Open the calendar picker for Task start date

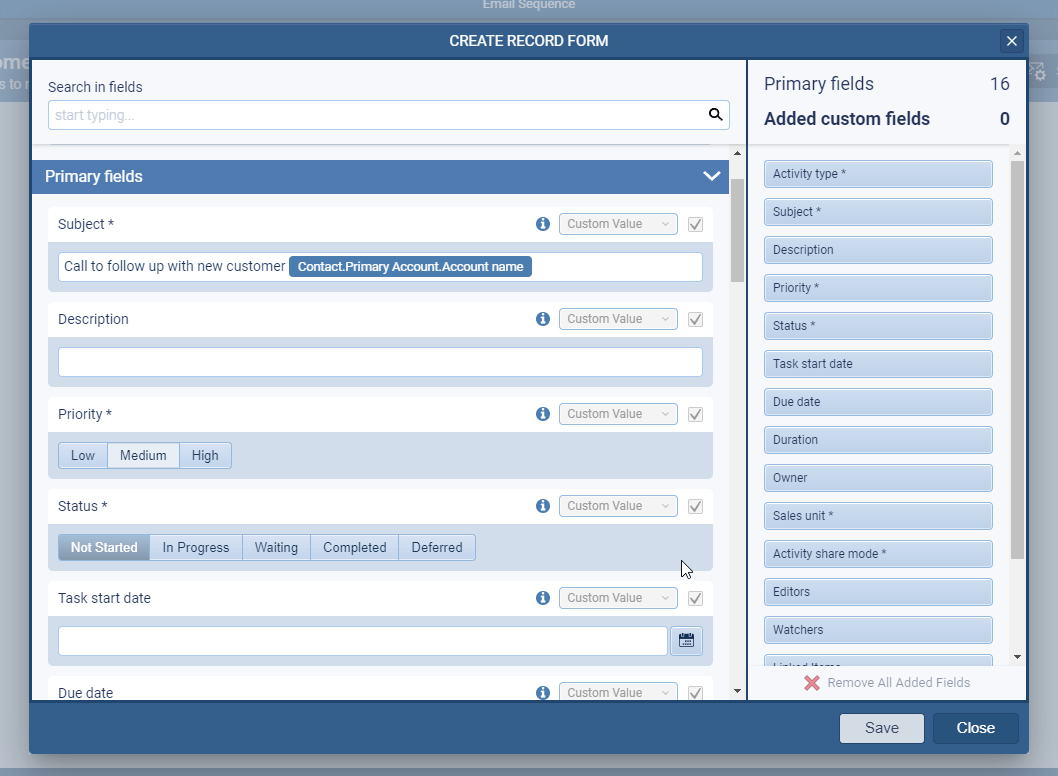[x=686, y=640]
